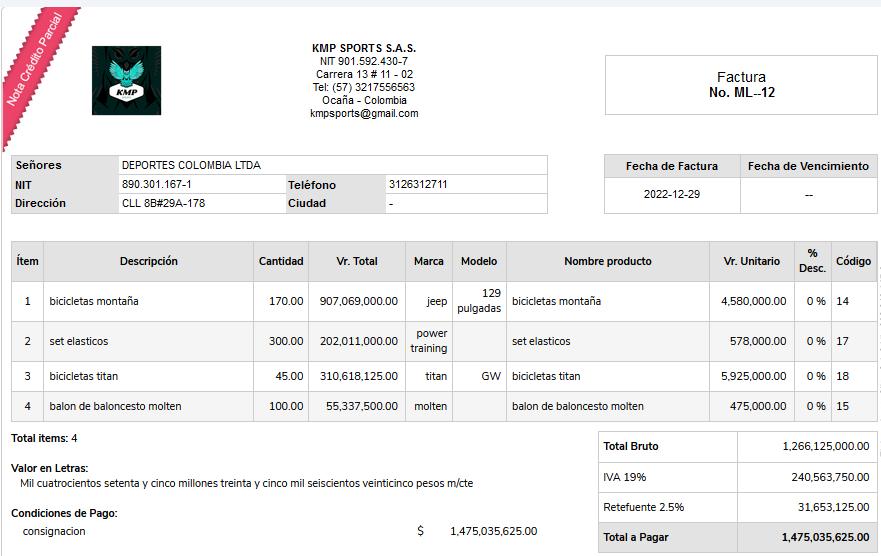Click the Total a Pagar amount in summary table
881x556 pixels.
(x=825, y=537)
